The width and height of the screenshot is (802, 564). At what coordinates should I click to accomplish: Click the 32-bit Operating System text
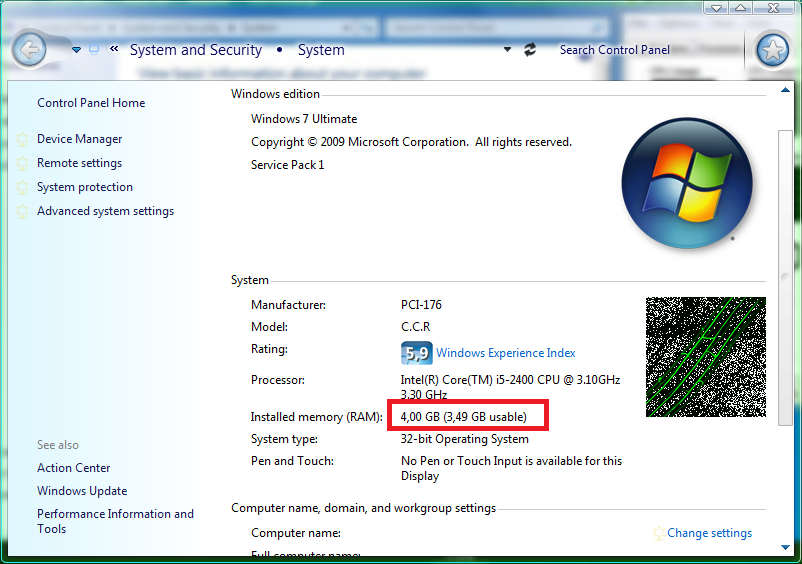click(x=464, y=439)
